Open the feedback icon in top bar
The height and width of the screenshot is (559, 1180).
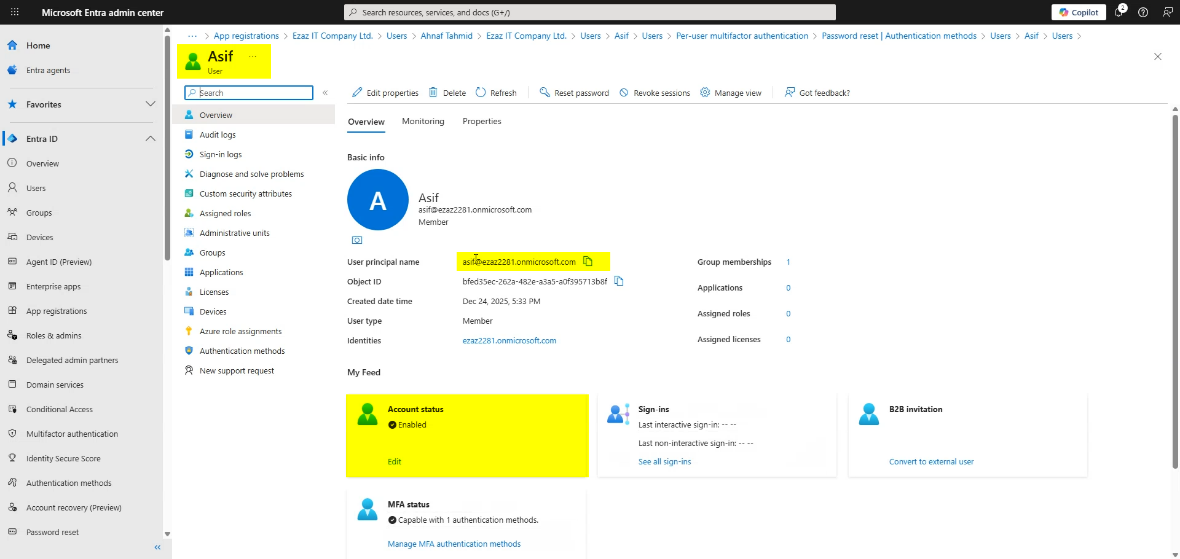tap(1166, 13)
